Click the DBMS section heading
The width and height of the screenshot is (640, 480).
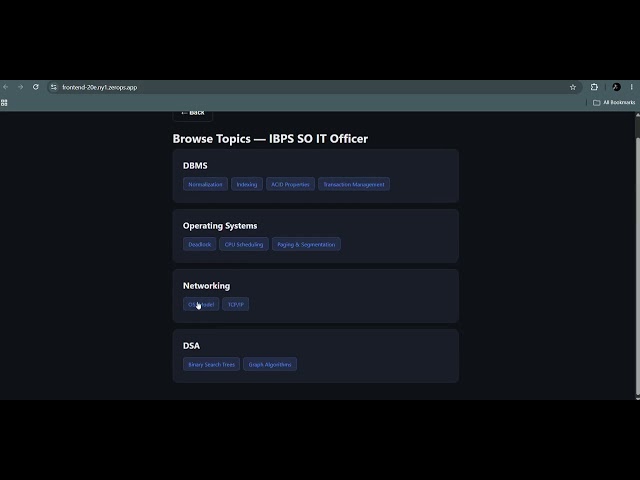195,166
